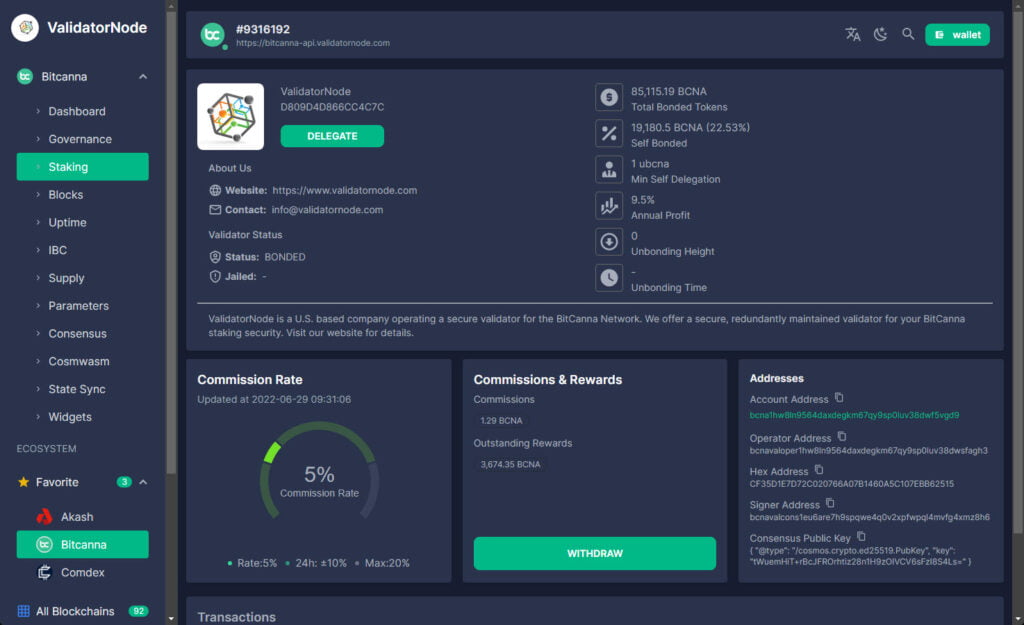Click the info@validatornode.com contact link
Screen dimensions: 1024x625
327,210
